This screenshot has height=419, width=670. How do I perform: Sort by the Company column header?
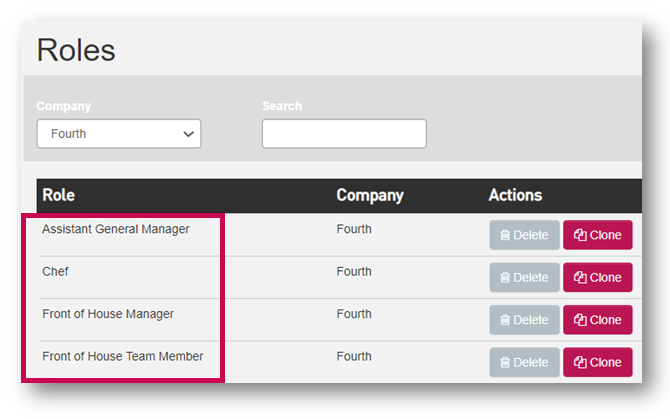click(x=369, y=196)
